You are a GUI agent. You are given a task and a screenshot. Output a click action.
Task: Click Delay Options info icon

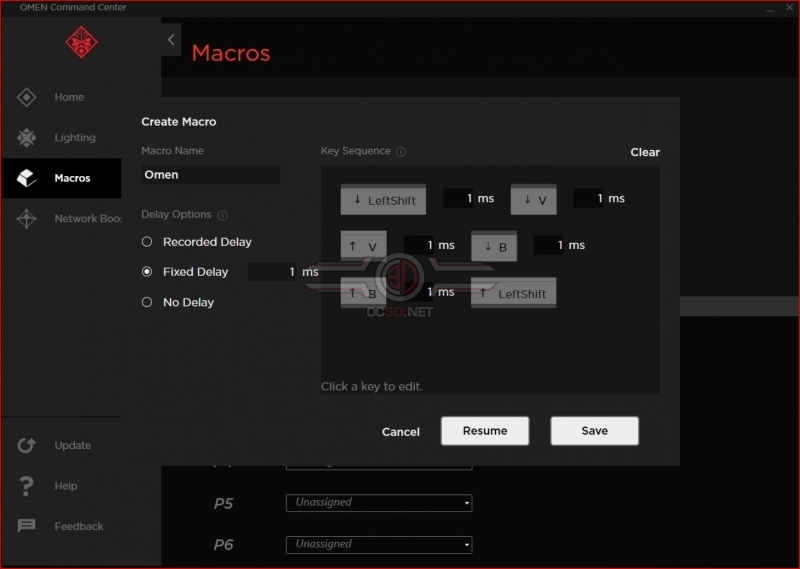coord(222,215)
